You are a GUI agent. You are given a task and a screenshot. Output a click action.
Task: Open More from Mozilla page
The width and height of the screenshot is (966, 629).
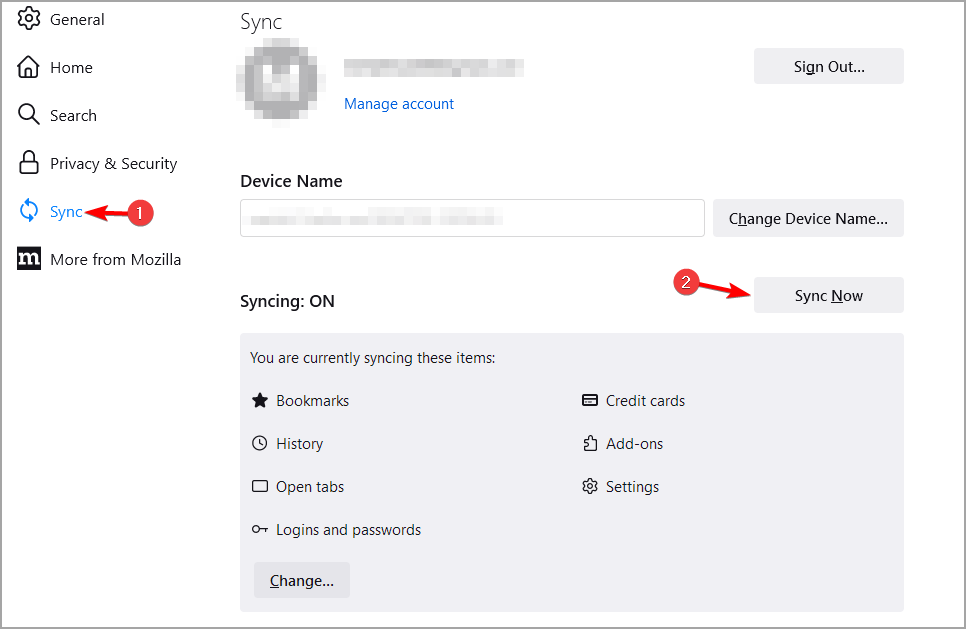116,260
